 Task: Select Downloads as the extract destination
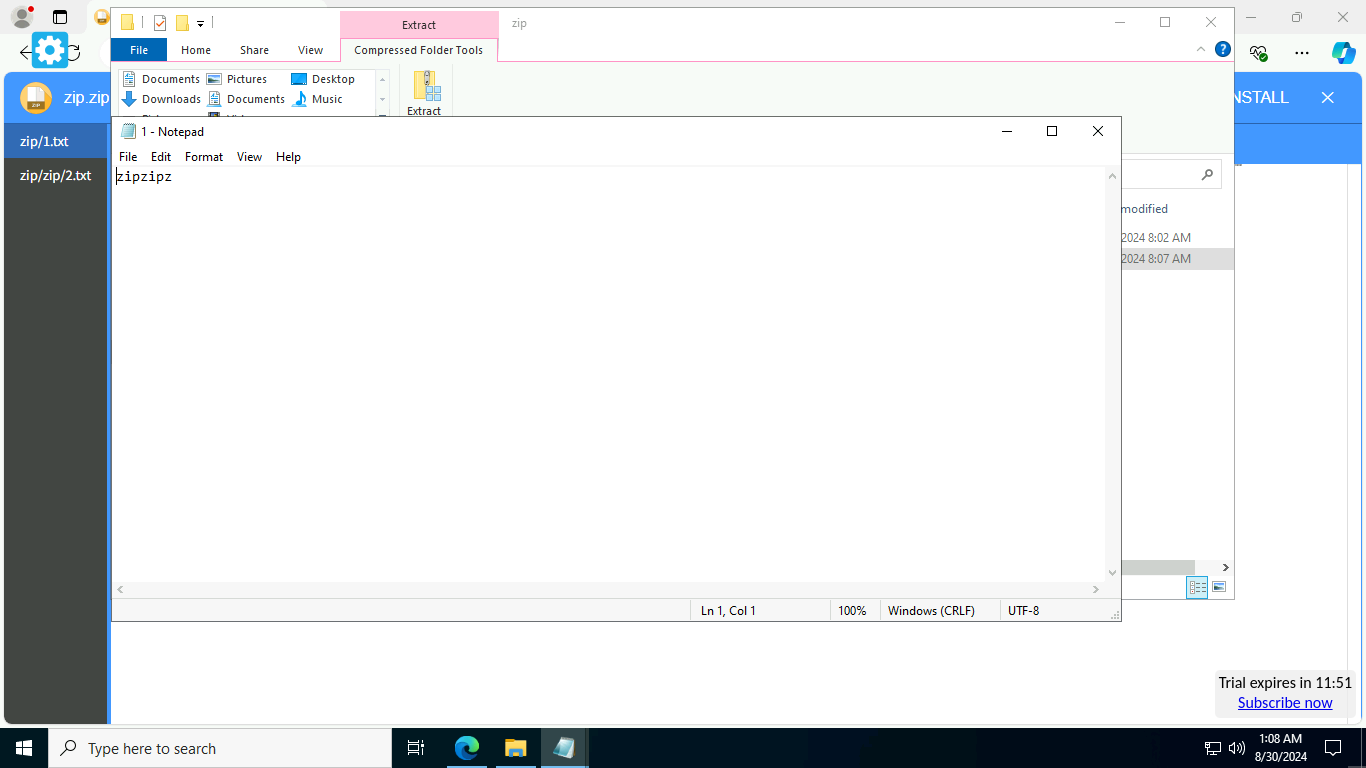[x=170, y=98]
